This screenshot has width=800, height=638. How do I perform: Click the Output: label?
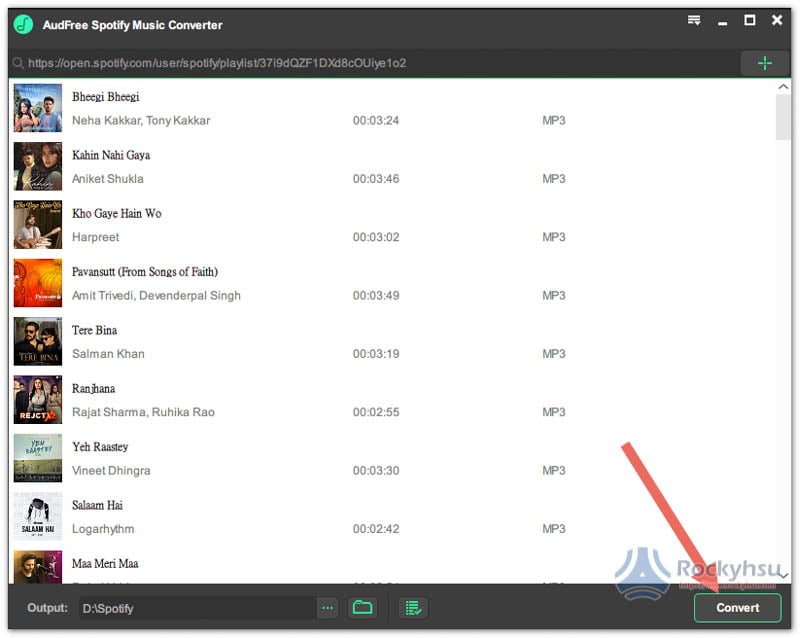pyautogui.click(x=47, y=608)
